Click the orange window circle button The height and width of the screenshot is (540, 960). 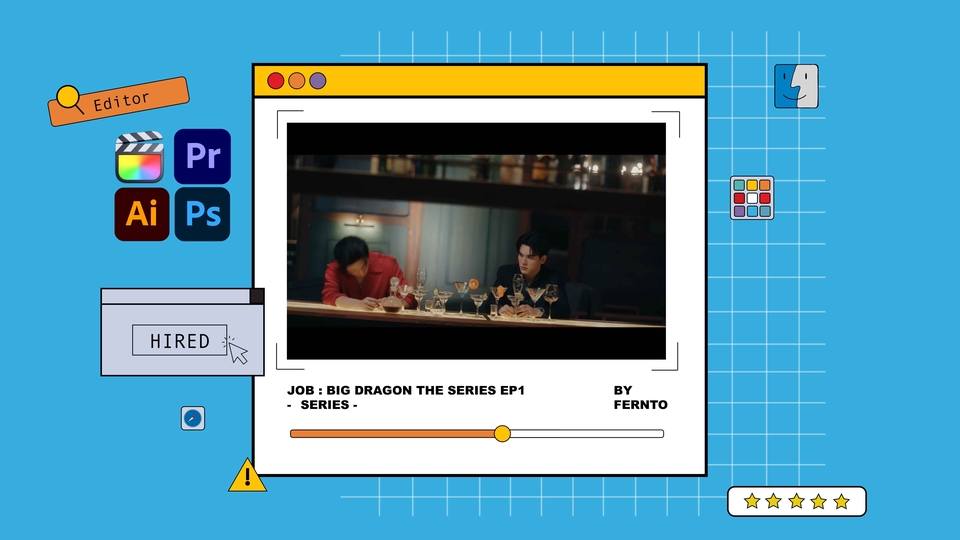point(296,81)
